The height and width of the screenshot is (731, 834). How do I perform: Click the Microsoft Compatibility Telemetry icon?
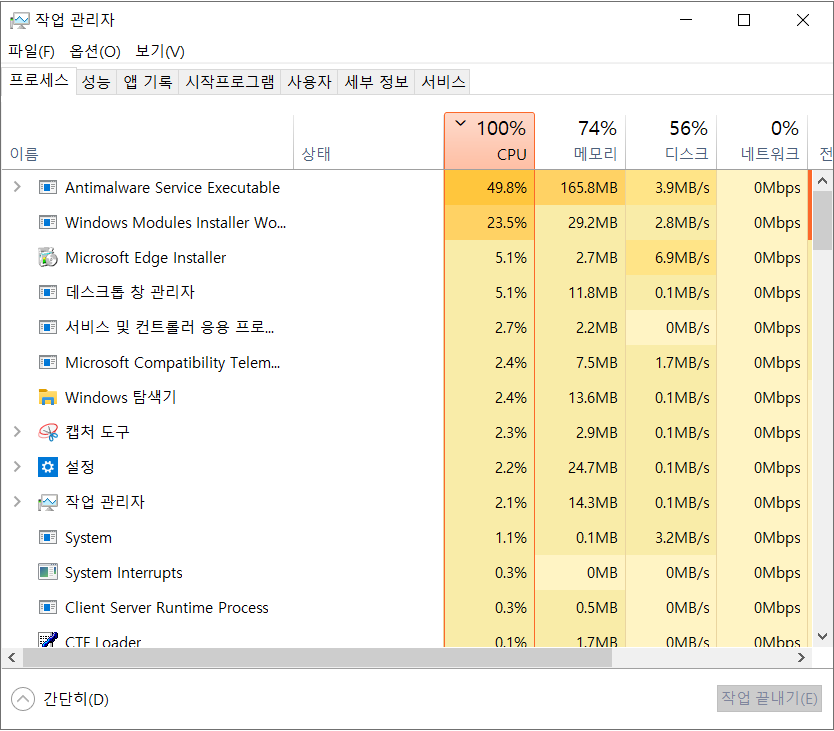click(48, 362)
